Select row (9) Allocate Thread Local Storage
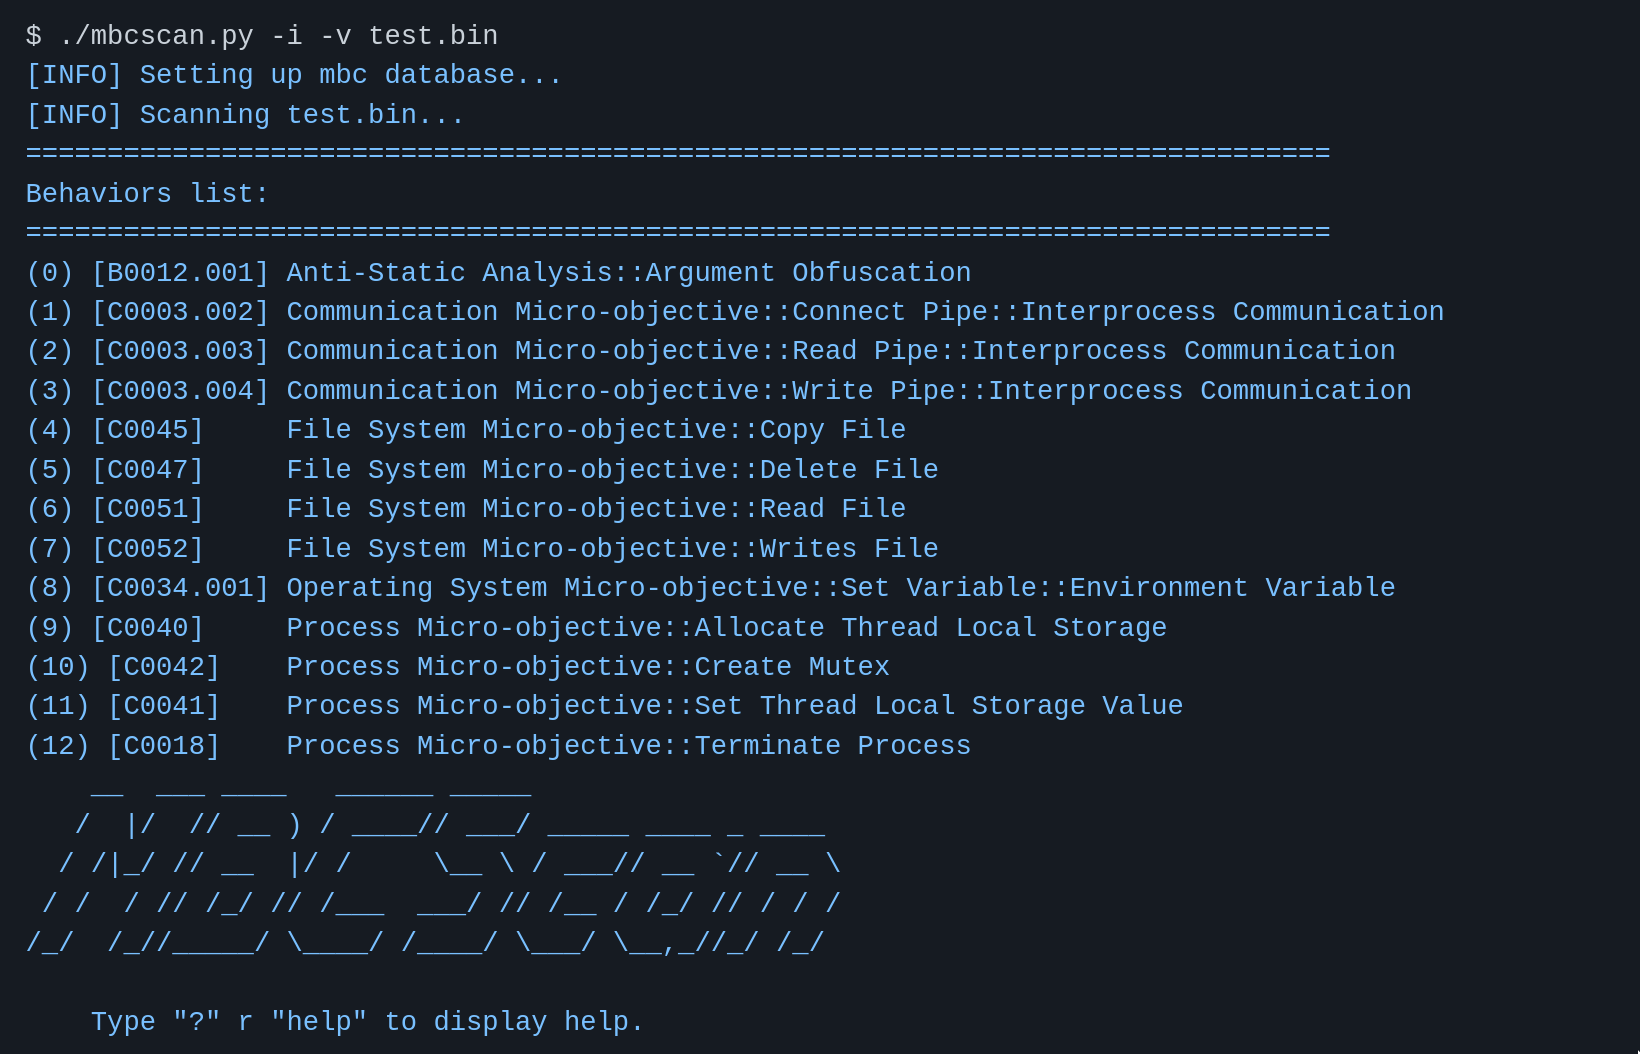The image size is (1640, 1054). click(x=596, y=628)
